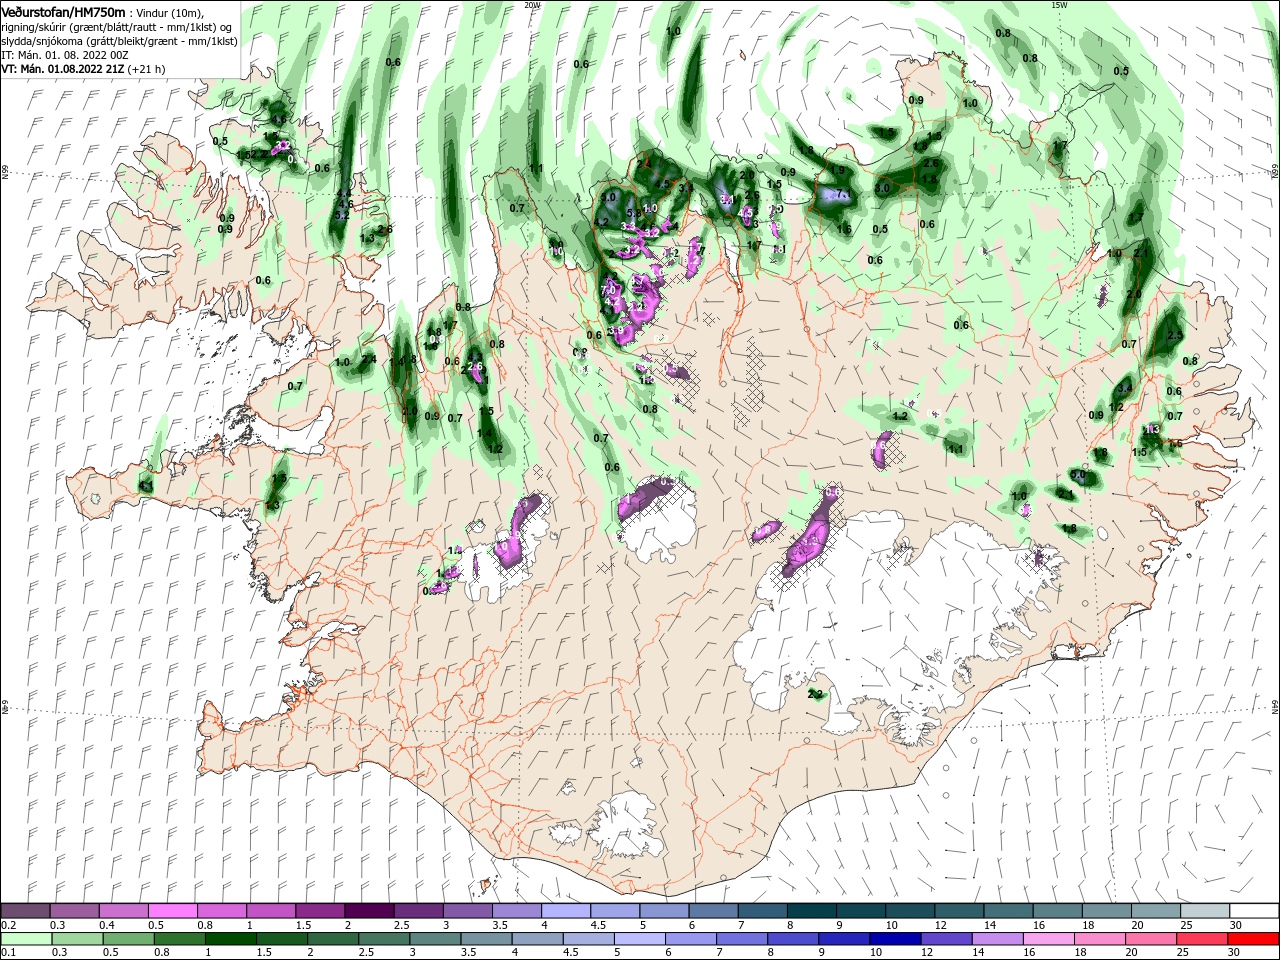The image size is (1280, 960).
Task: Click the Veðurstofan/HM750m map title
Action: (x=64, y=11)
